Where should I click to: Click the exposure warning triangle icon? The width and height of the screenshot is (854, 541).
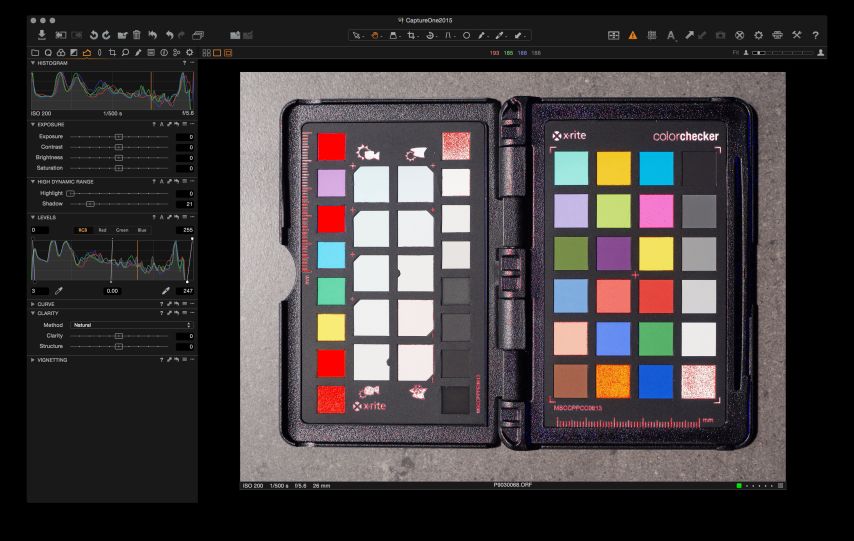(632, 35)
